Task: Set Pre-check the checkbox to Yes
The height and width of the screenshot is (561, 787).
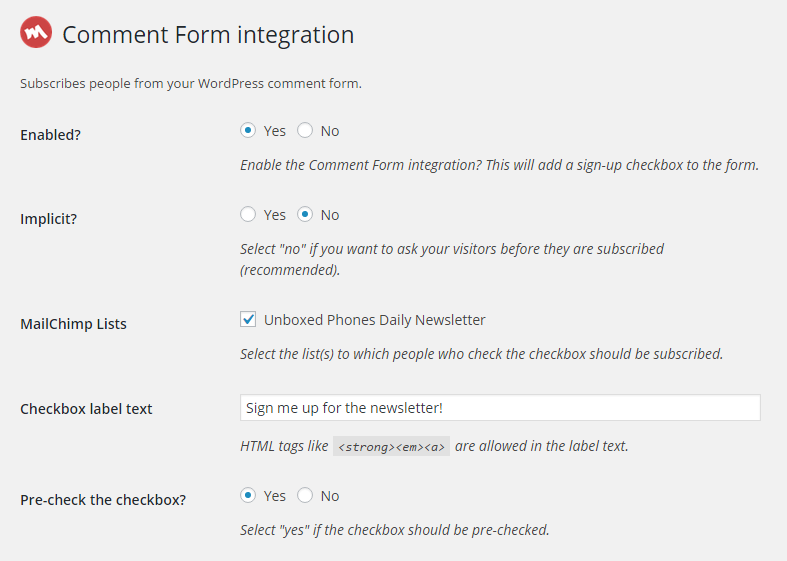Action: tap(248, 495)
